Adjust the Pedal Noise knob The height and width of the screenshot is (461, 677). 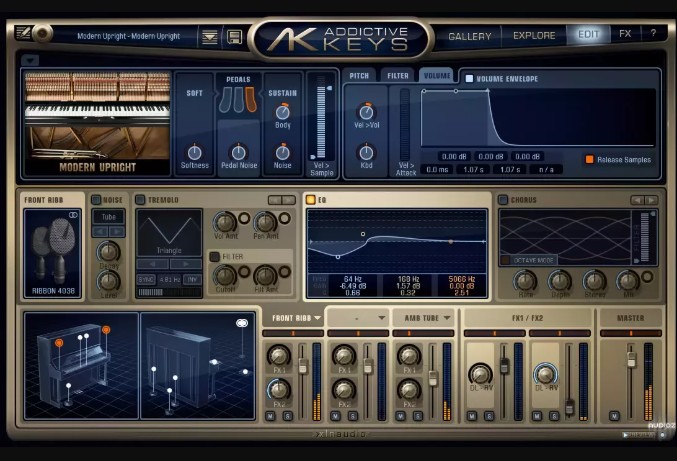click(x=238, y=152)
